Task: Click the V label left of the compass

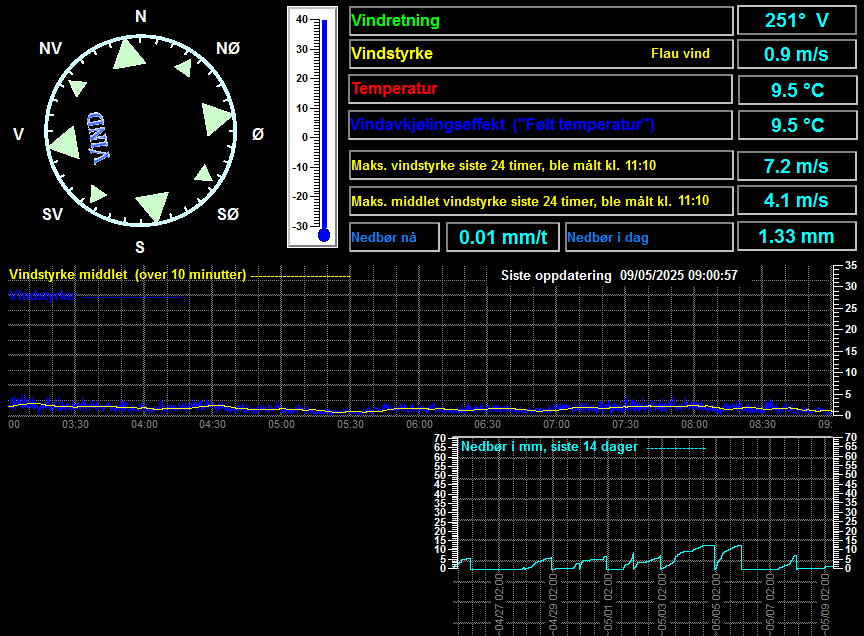Action: (18, 134)
